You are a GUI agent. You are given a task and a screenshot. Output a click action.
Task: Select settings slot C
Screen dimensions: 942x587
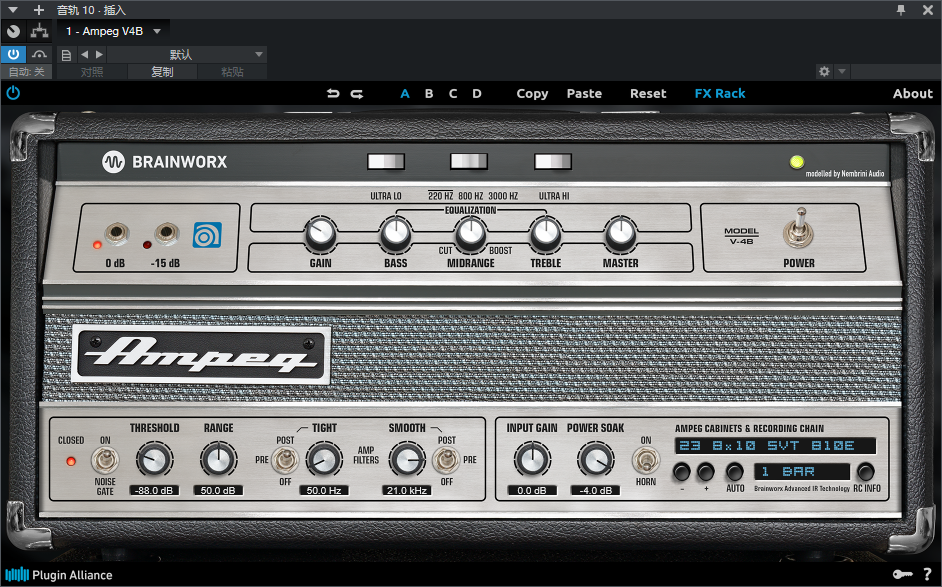click(x=453, y=94)
